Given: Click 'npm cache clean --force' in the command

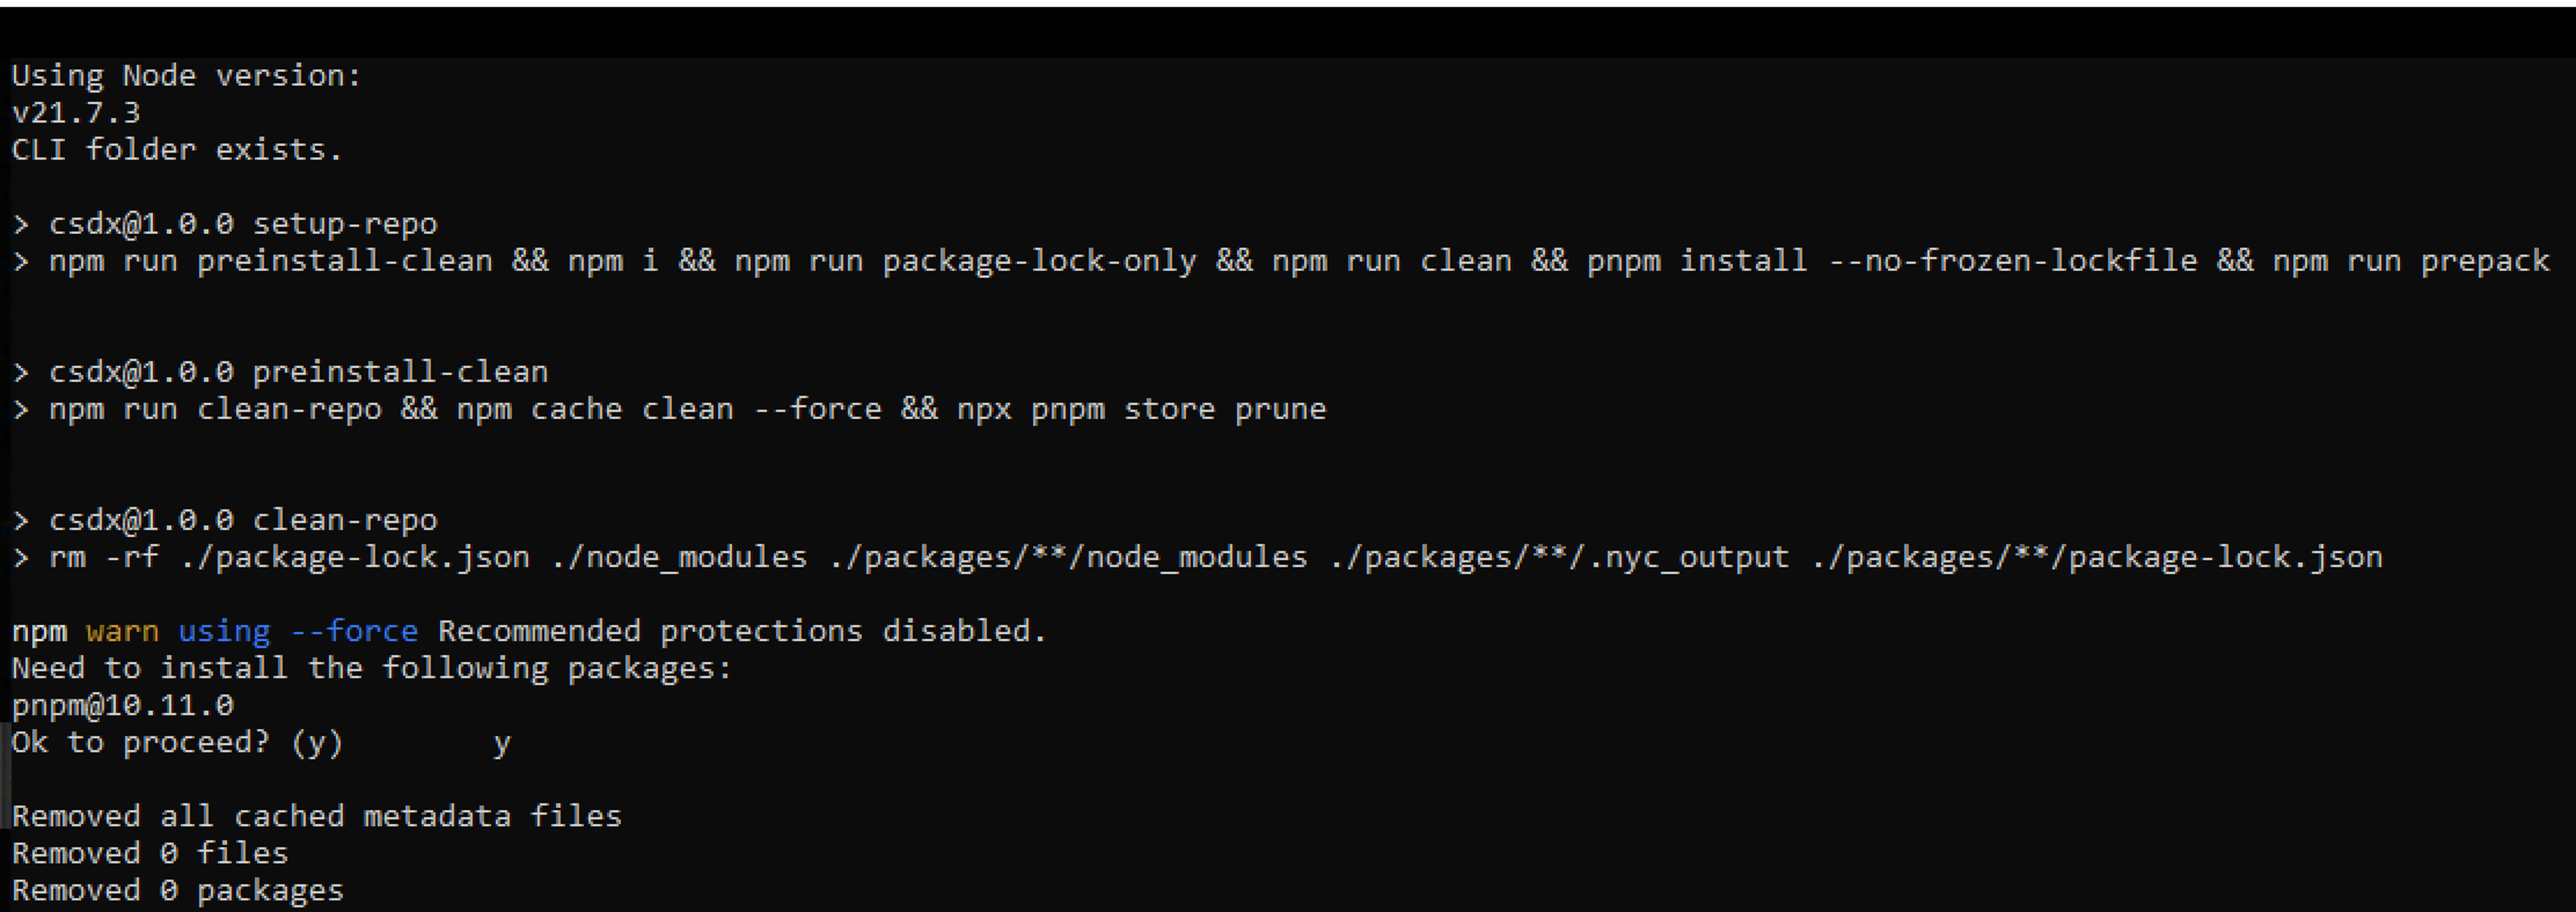Looking at the screenshot, I should coord(669,408).
